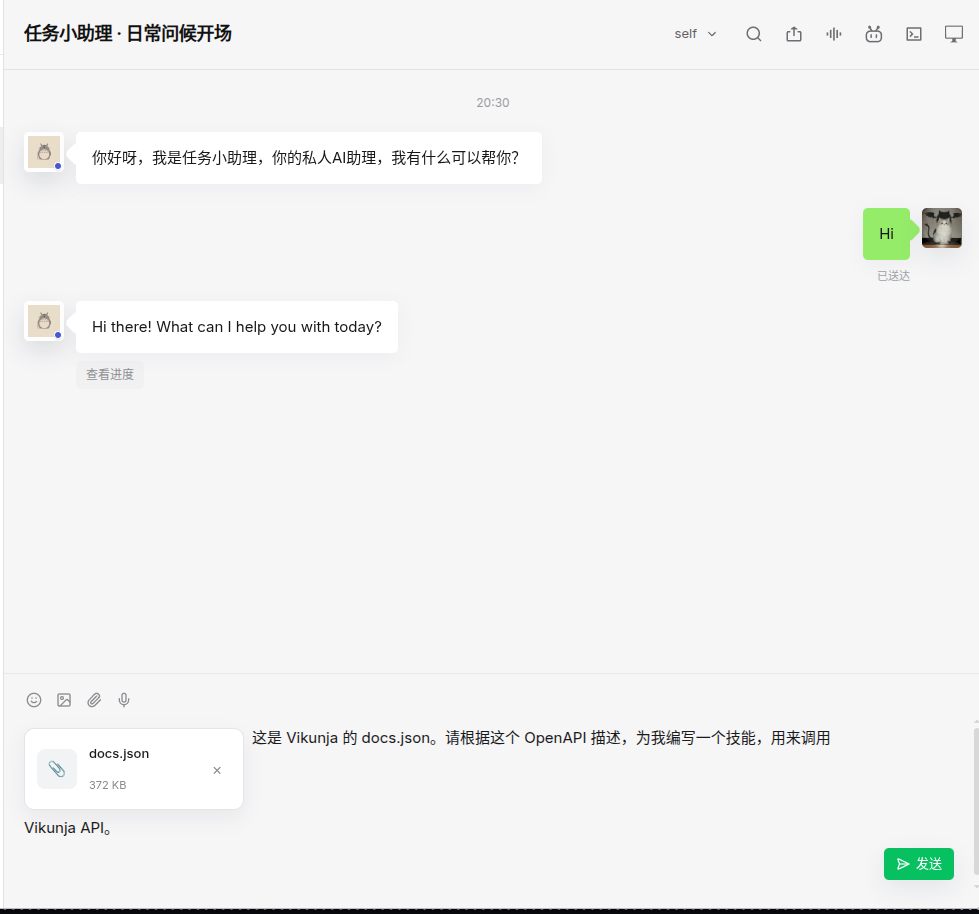Click the 20:30 timestamp

(493, 102)
